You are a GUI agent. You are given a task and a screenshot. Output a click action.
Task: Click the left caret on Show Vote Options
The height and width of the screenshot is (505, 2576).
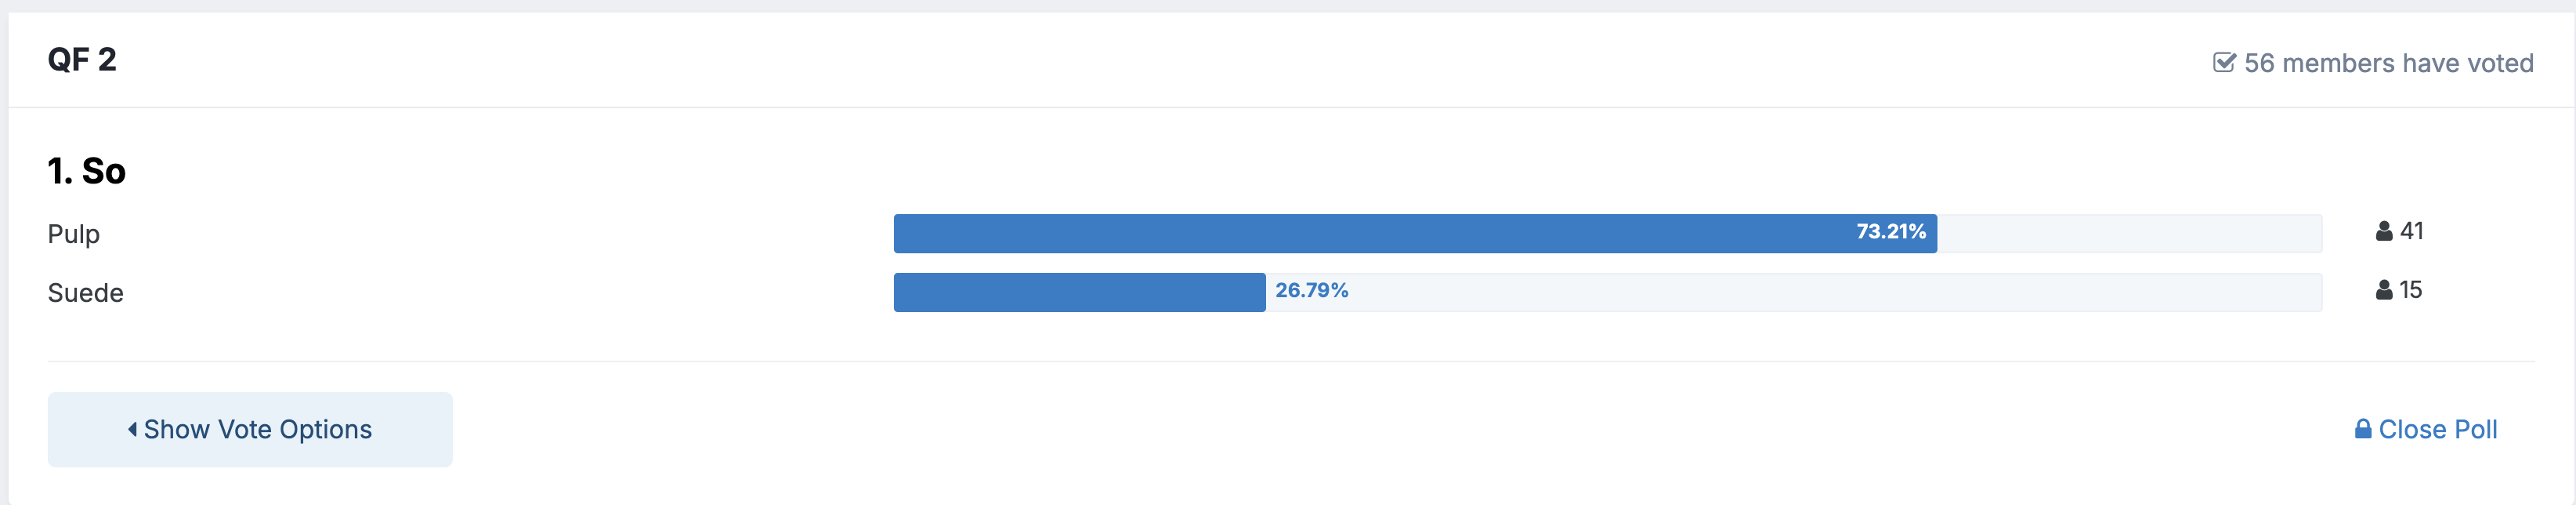132,429
